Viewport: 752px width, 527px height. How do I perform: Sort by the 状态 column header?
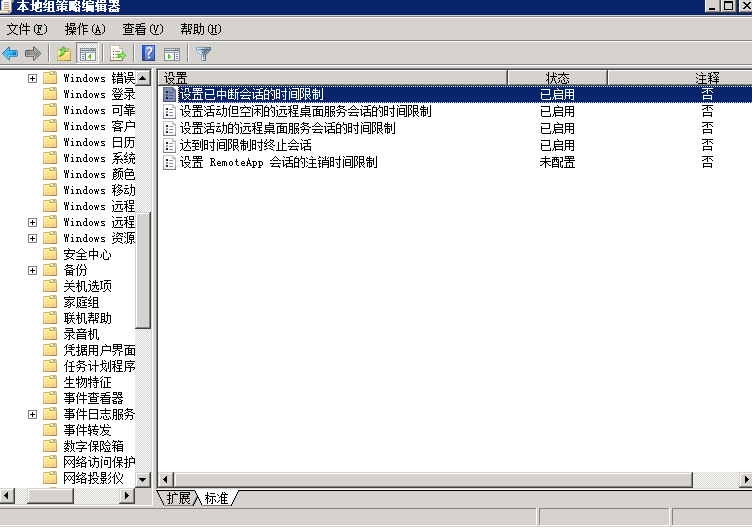557,78
